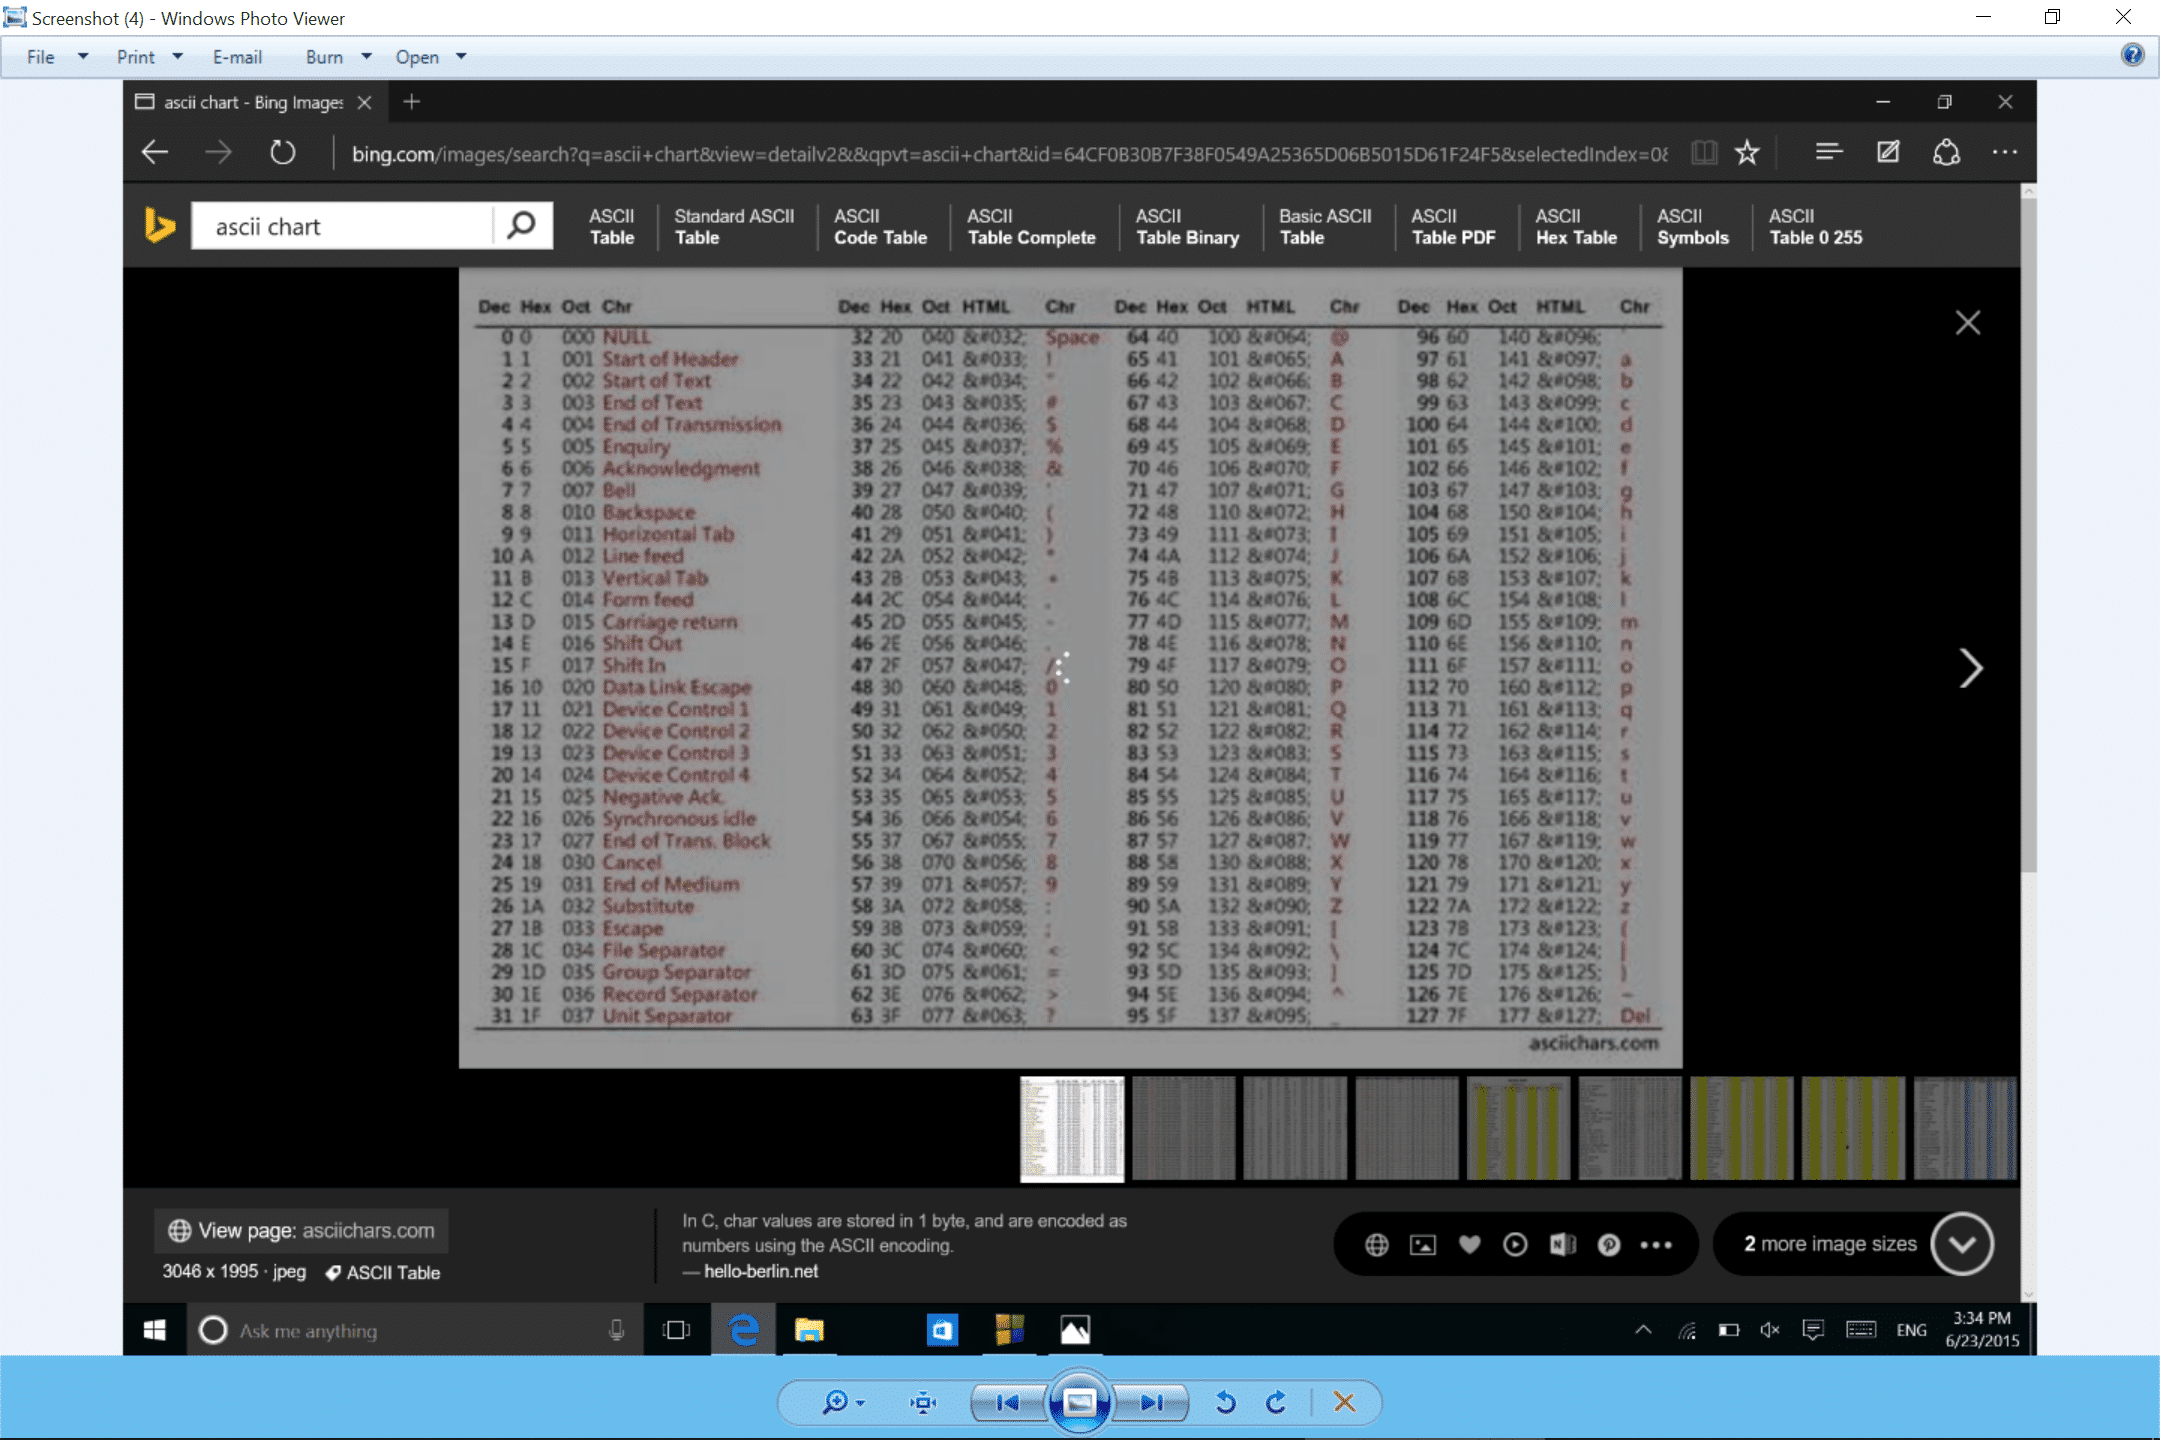Select ASCII Hex Table suggestion
2160x1440 pixels.
1576,227
